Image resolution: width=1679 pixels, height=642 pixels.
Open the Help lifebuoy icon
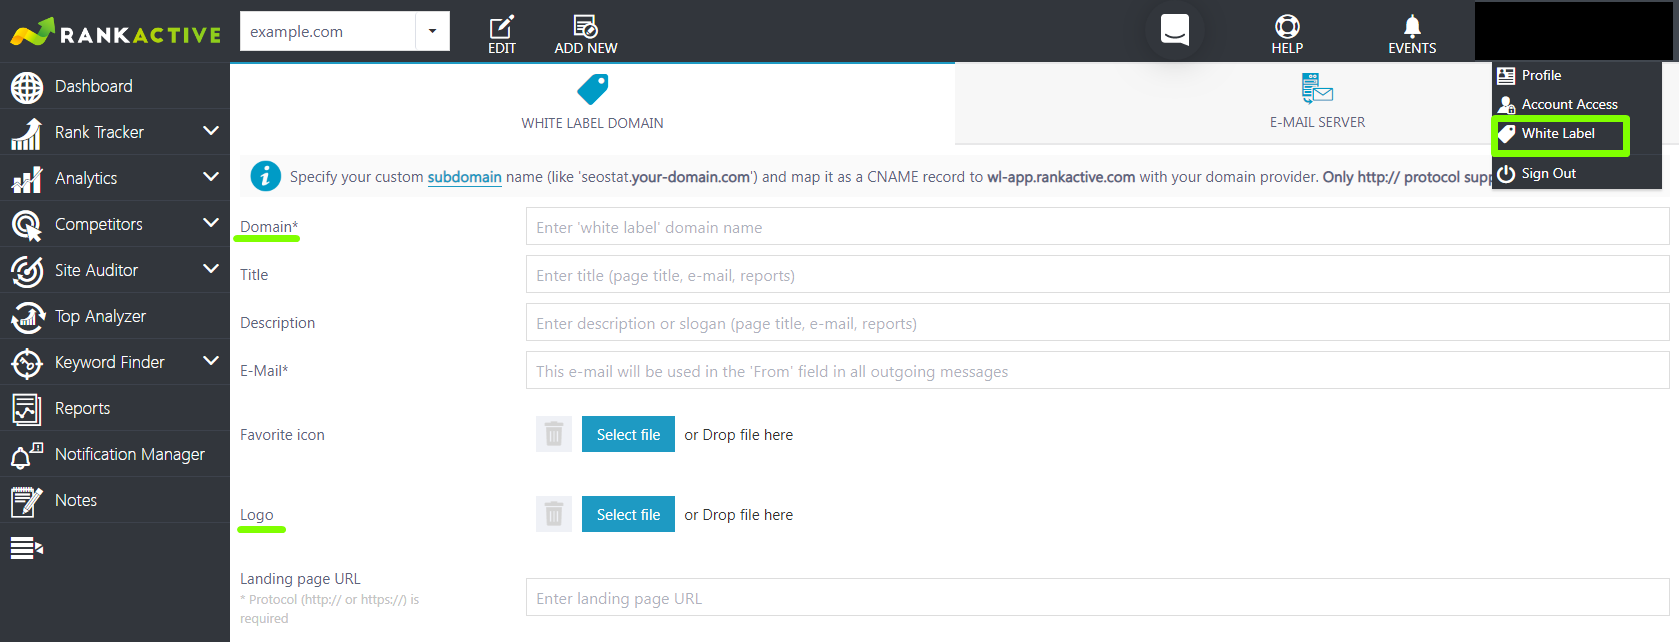1287,26
